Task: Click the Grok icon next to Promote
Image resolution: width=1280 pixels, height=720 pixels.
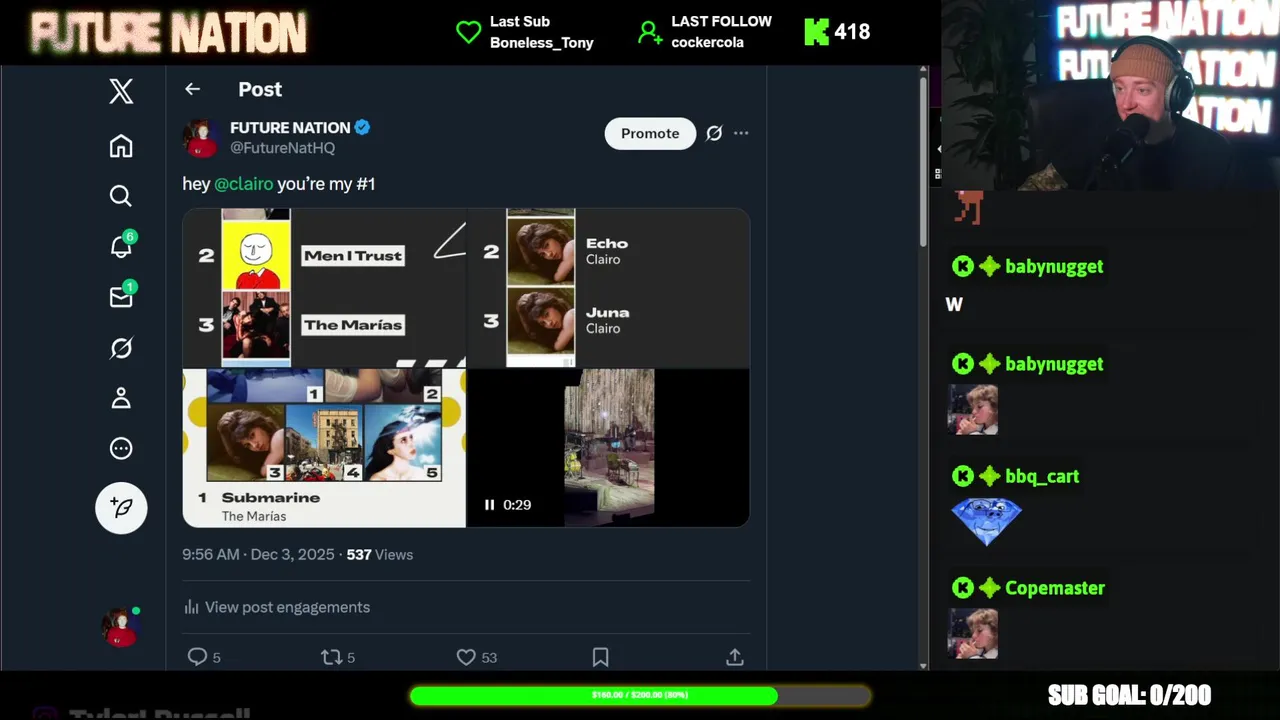Action: (x=714, y=133)
